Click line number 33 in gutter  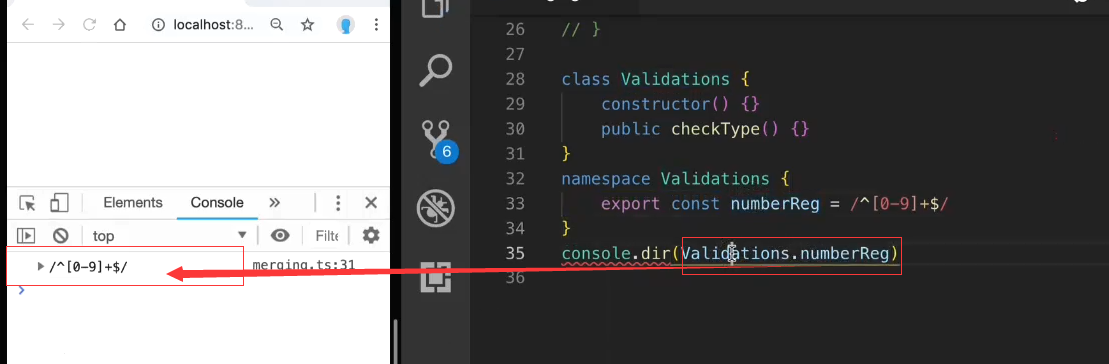coord(516,204)
